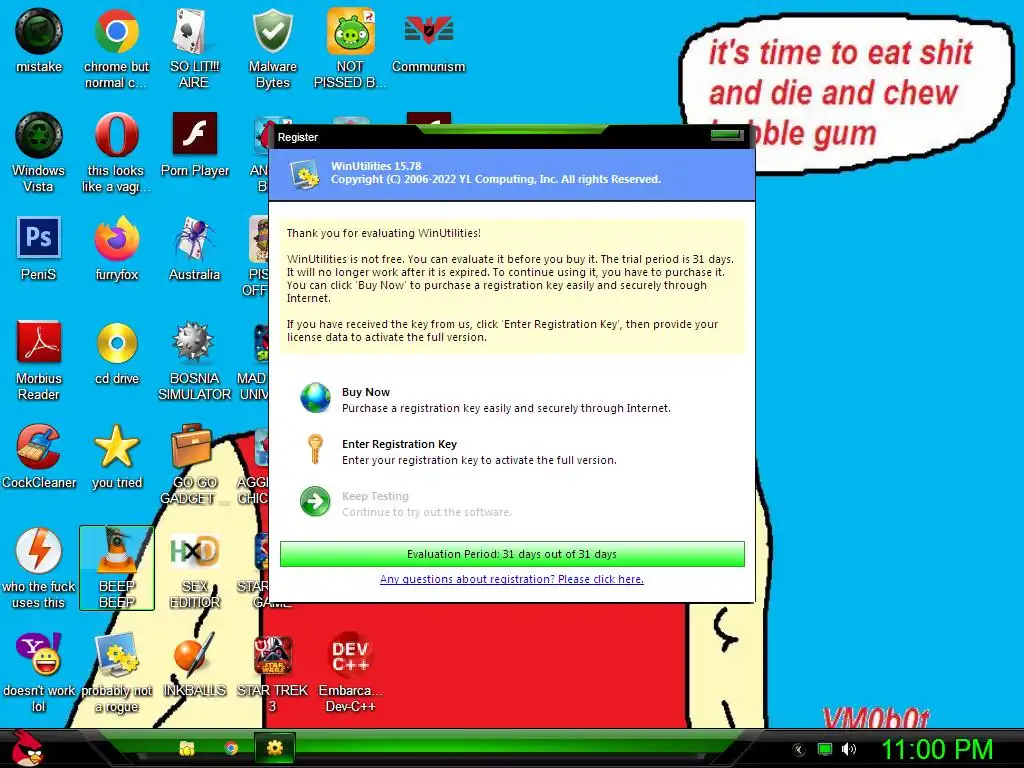Click the green monitor network tray icon
Screen dimensions: 1024x768
pyautogui.click(x=825, y=749)
